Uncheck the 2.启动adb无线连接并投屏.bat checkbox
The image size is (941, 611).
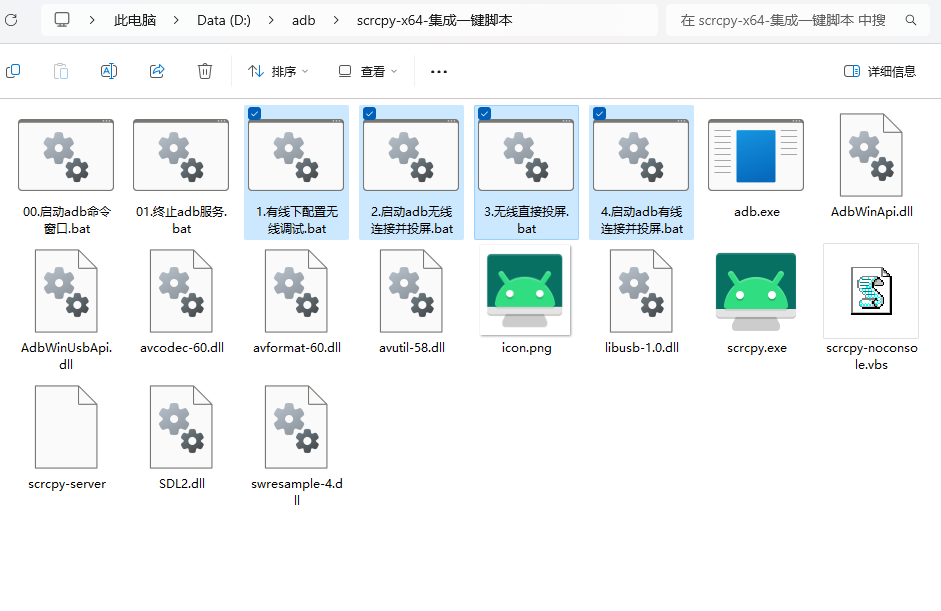[370, 113]
